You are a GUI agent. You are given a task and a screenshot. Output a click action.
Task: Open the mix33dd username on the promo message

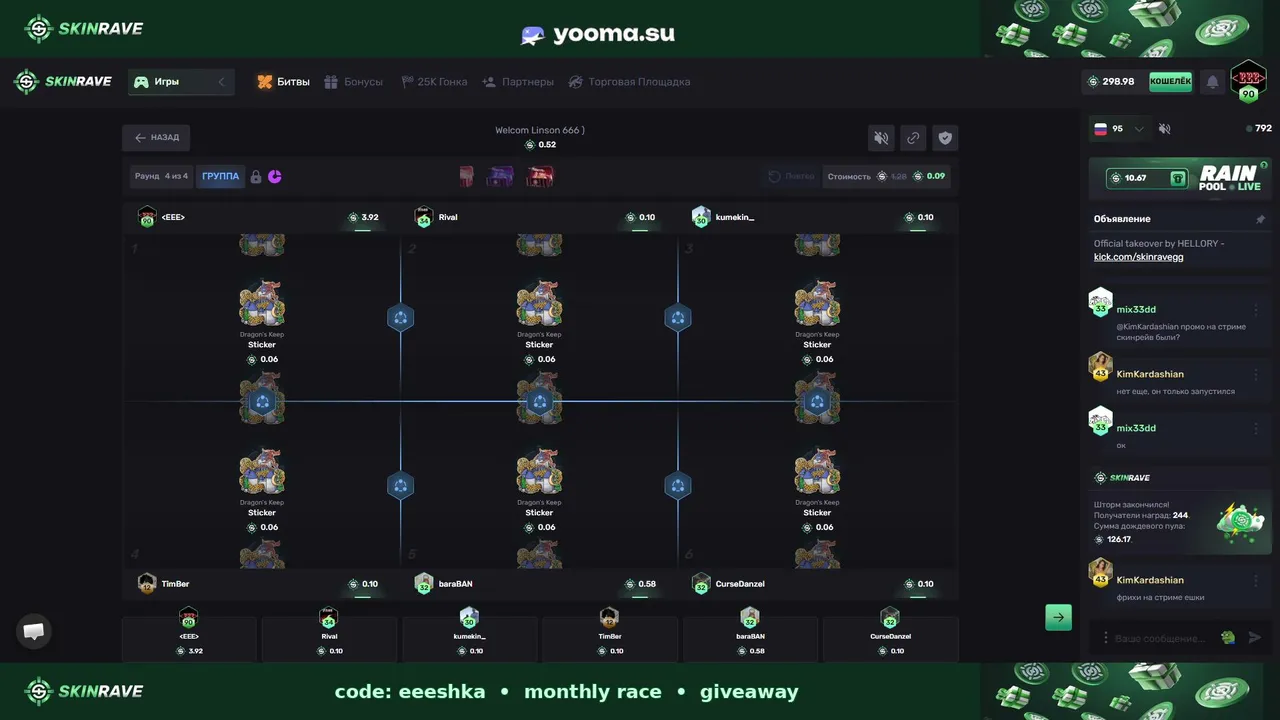point(1136,309)
